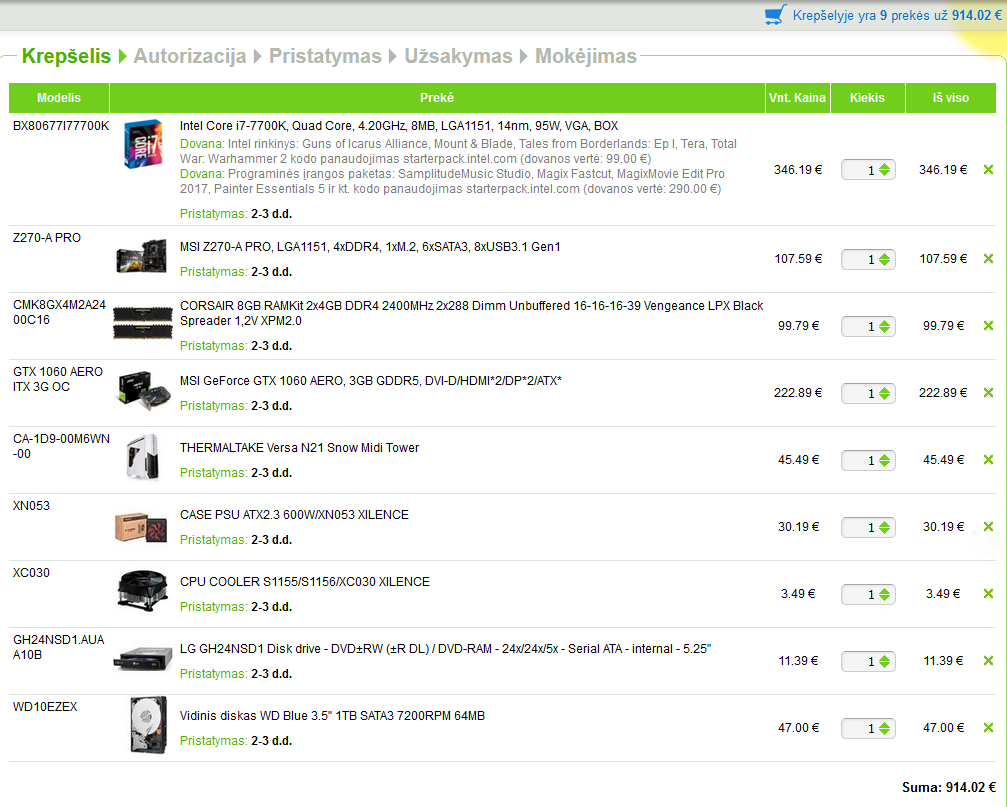Viewport: 1007px width, 807px height.
Task: Adjust quantity stepper for MSI Z270-A PRO
Action: [884, 259]
